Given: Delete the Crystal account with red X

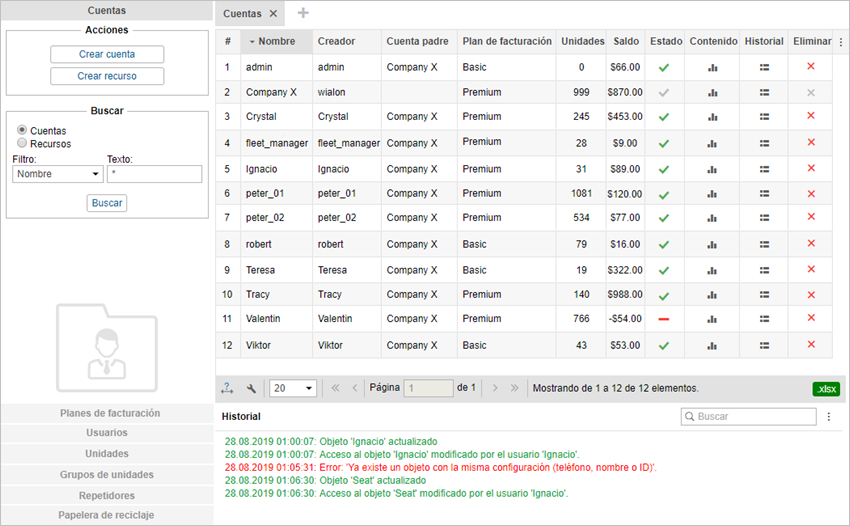Looking at the screenshot, I should point(811,116).
